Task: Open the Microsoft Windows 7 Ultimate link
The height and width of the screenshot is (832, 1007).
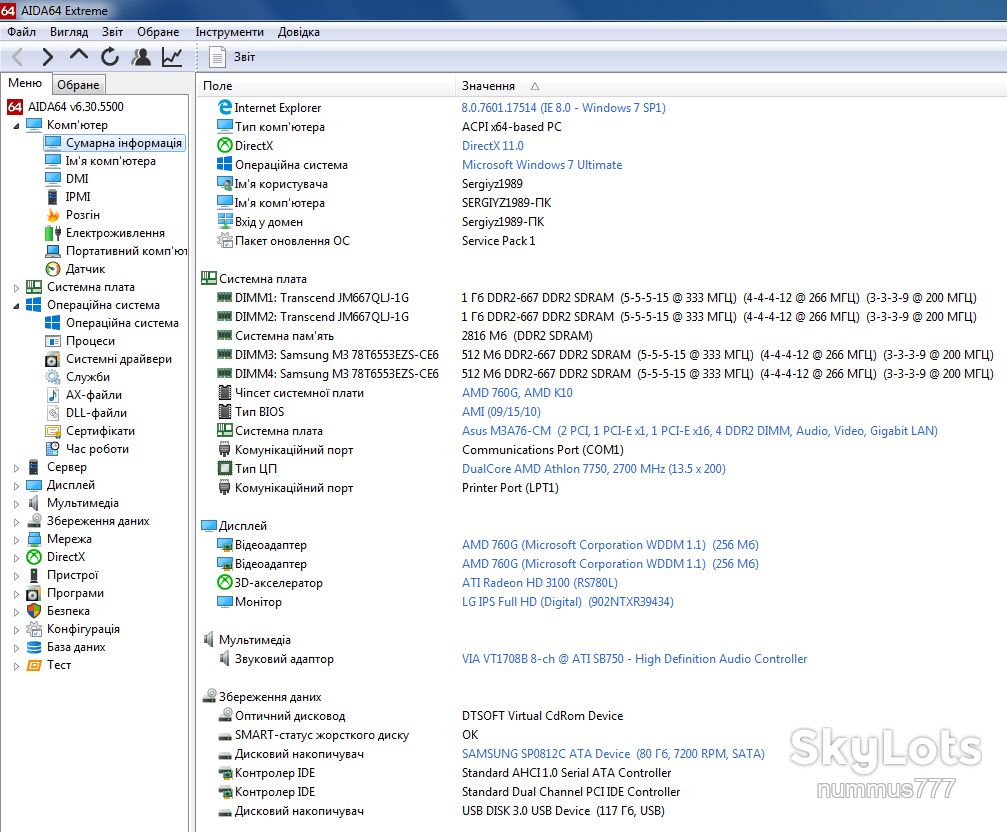Action: pos(542,165)
